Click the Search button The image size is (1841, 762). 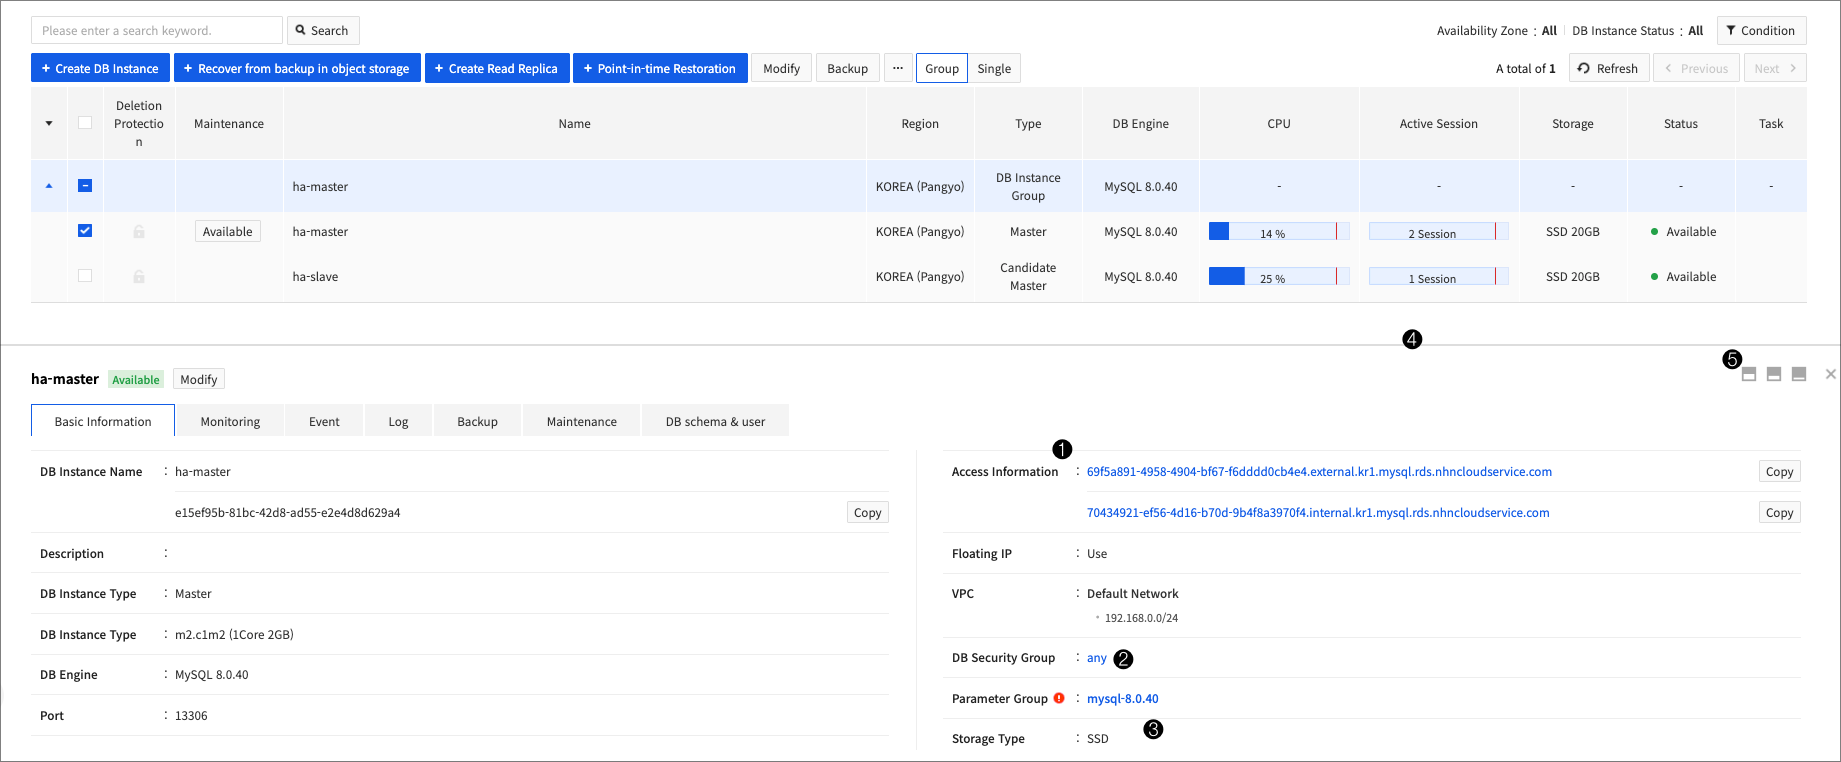(x=323, y=30)
